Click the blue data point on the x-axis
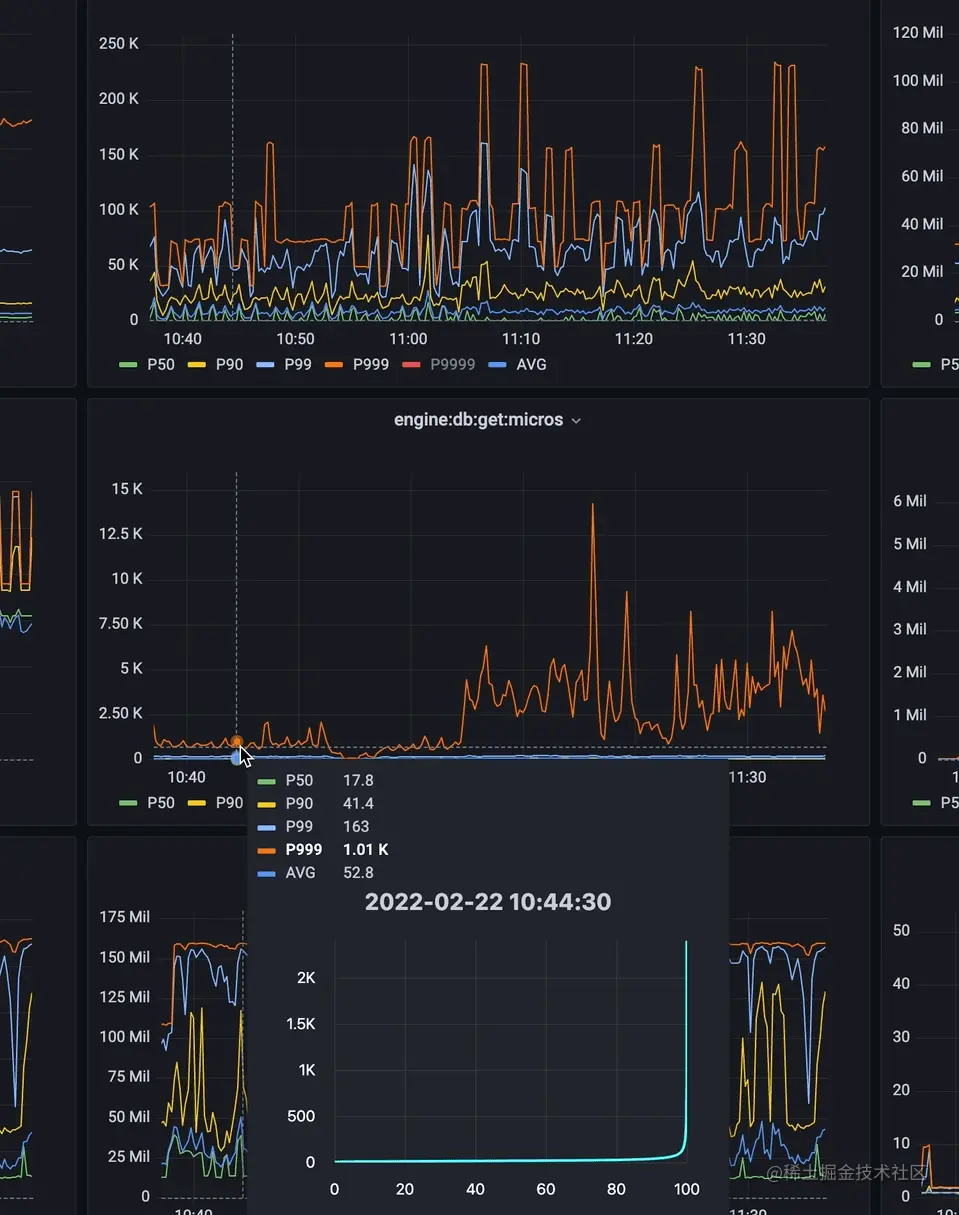The width and height of the screenshot is (959, 1215). (x=237, y=758)
